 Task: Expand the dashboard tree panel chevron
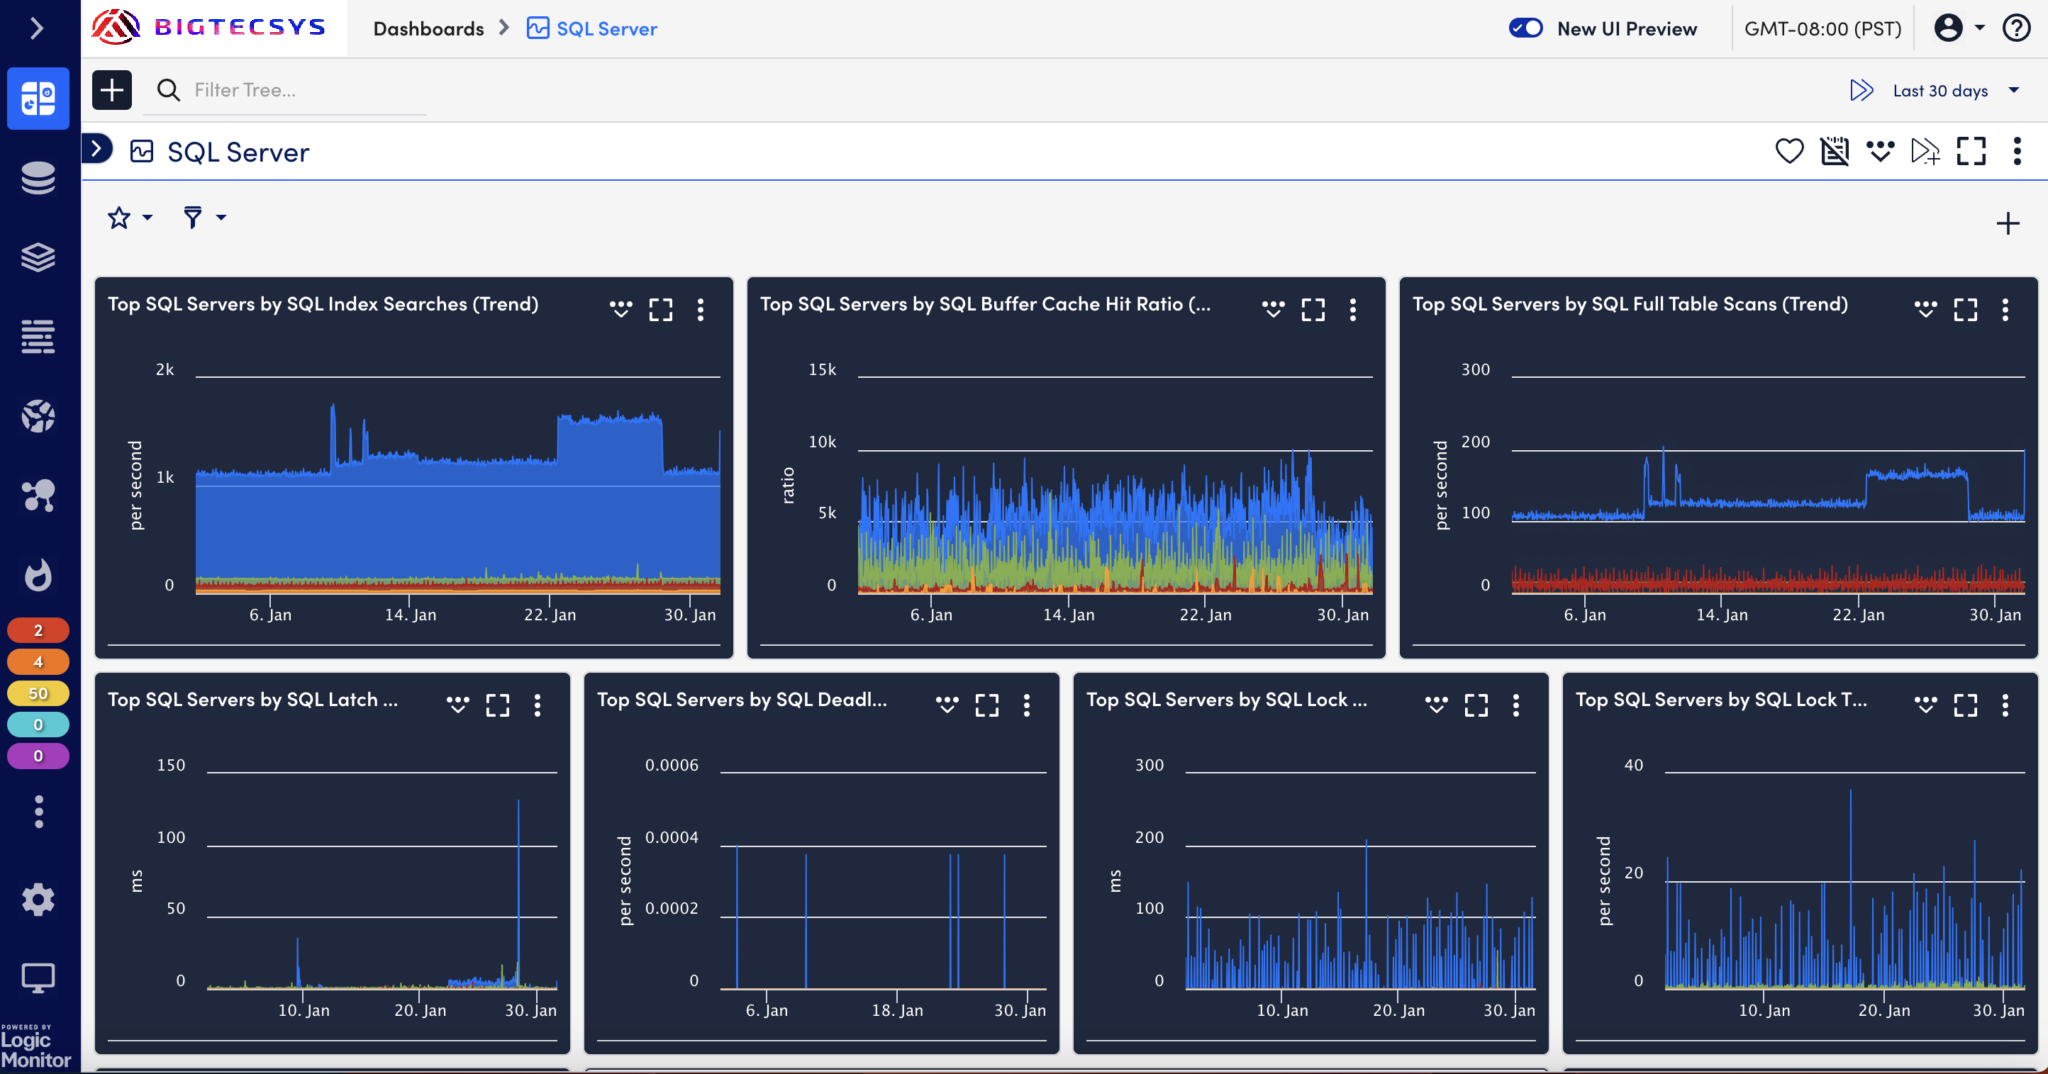tap(97, 150)
